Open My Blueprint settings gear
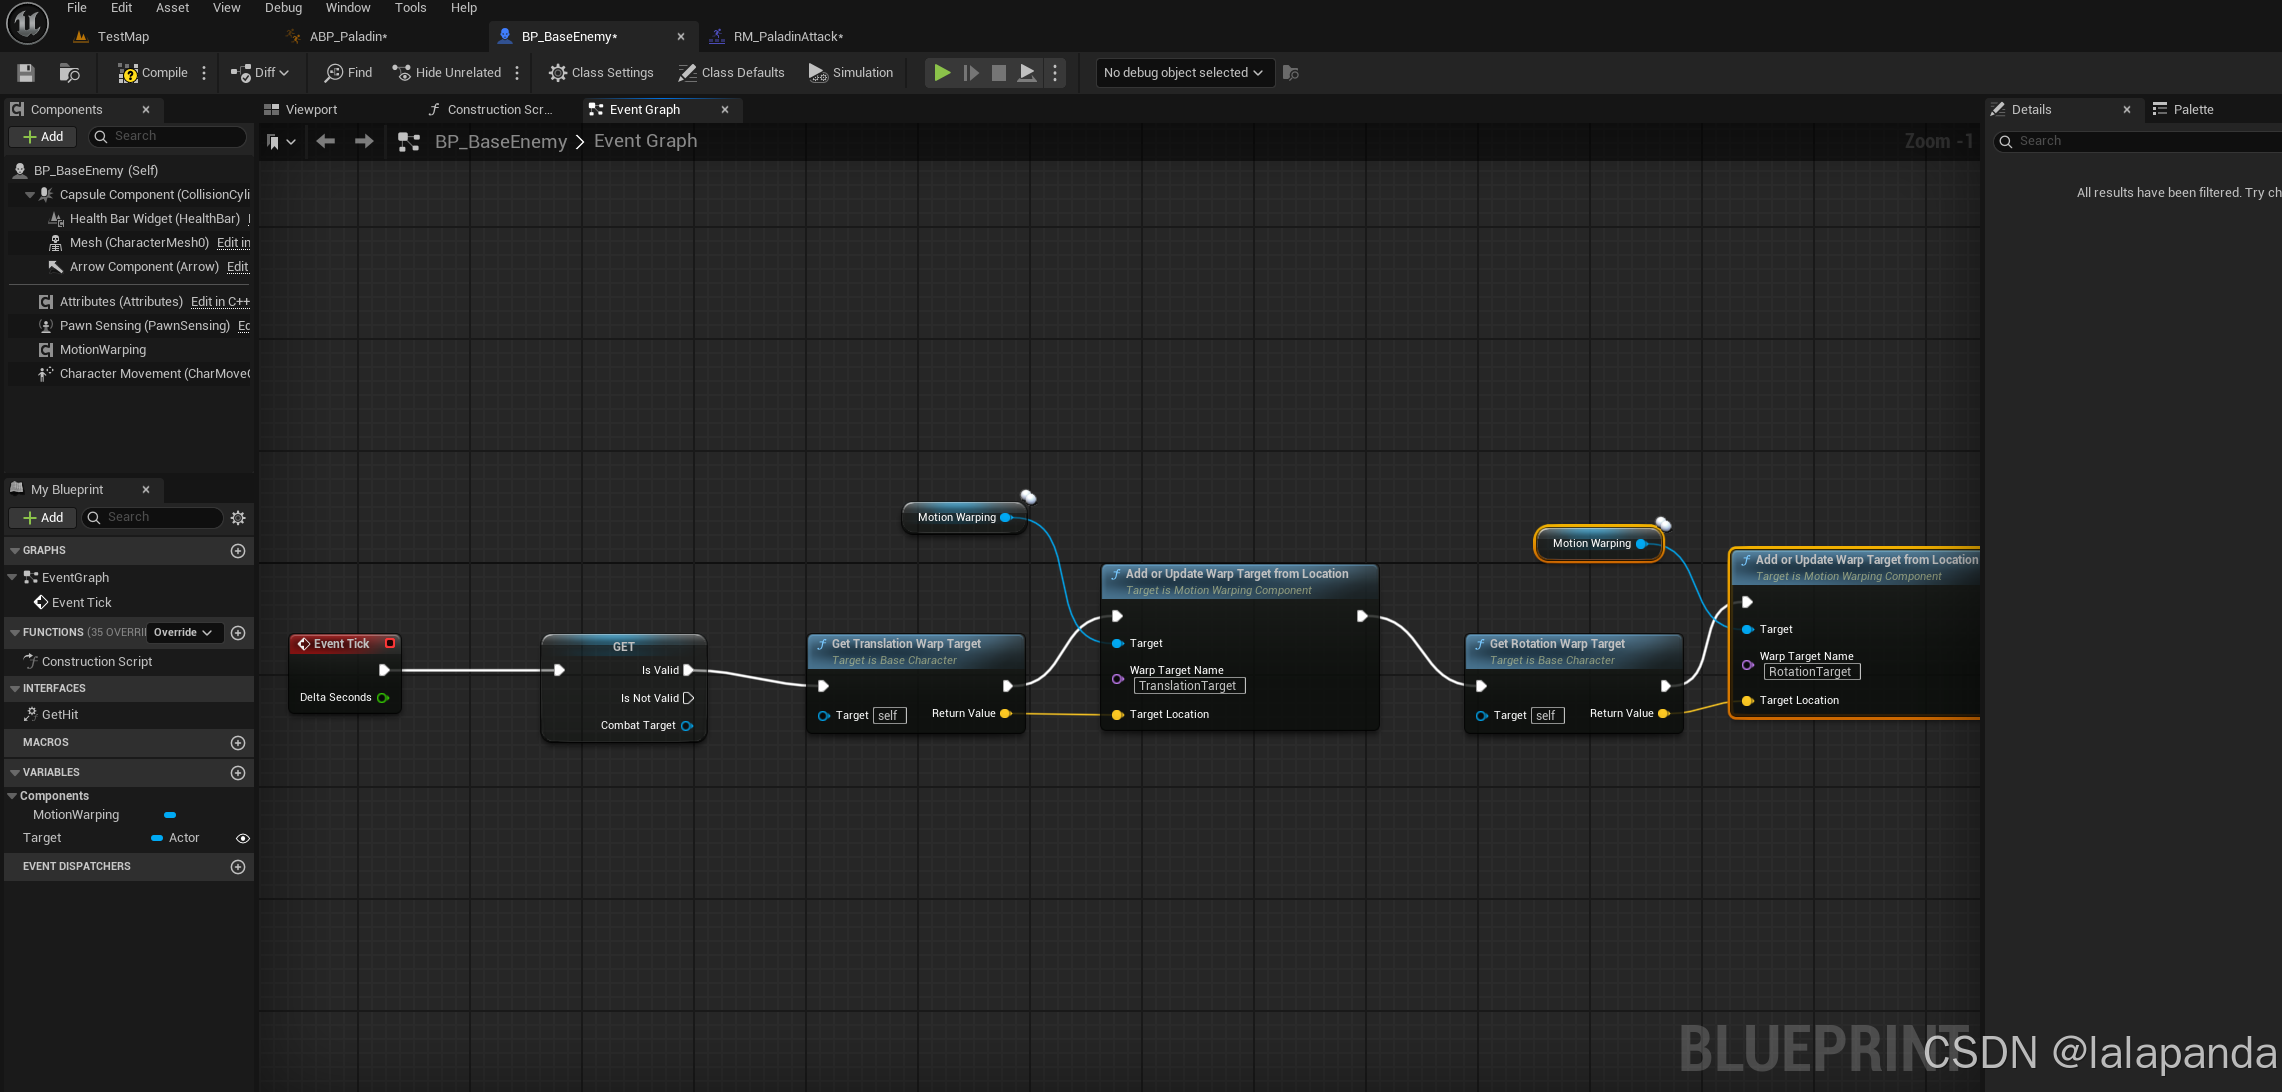Viewport: 2282px width, 1092px height. (238, 518)
